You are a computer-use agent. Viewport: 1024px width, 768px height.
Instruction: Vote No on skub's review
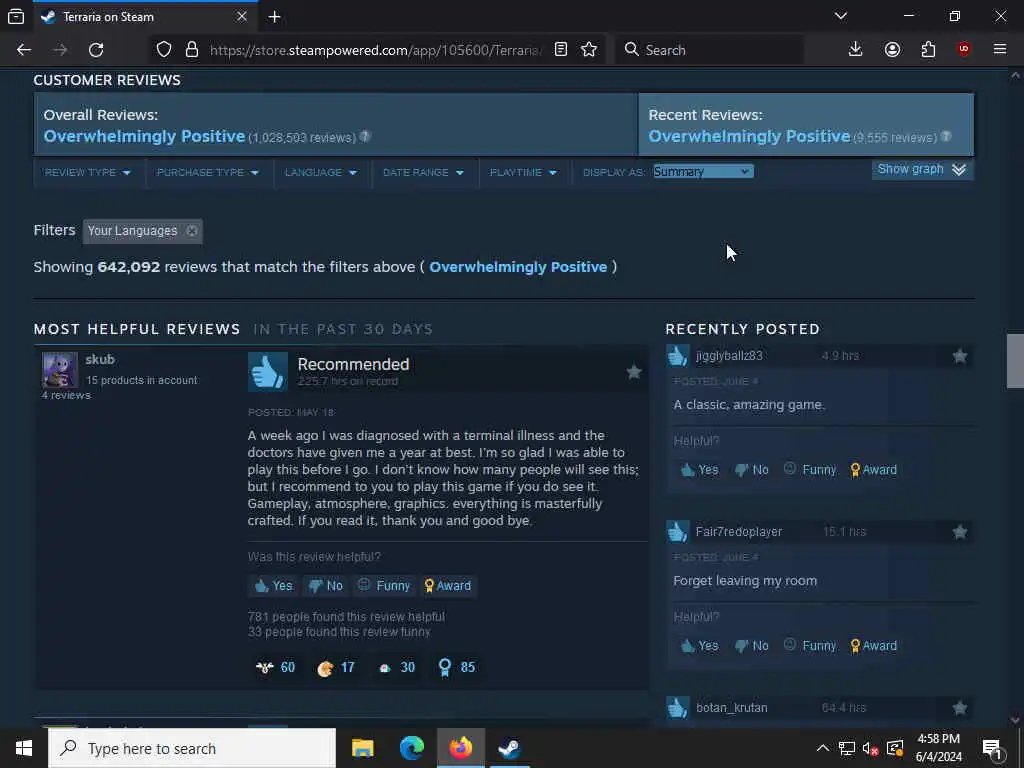[x=325, y=586]
